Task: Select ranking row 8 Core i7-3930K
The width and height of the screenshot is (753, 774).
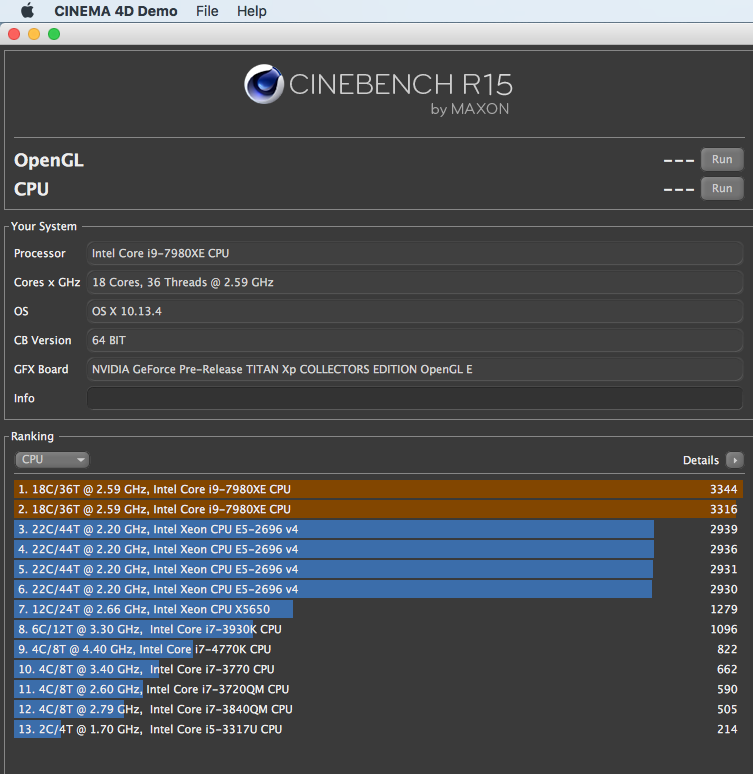Action: coord(378,629)
